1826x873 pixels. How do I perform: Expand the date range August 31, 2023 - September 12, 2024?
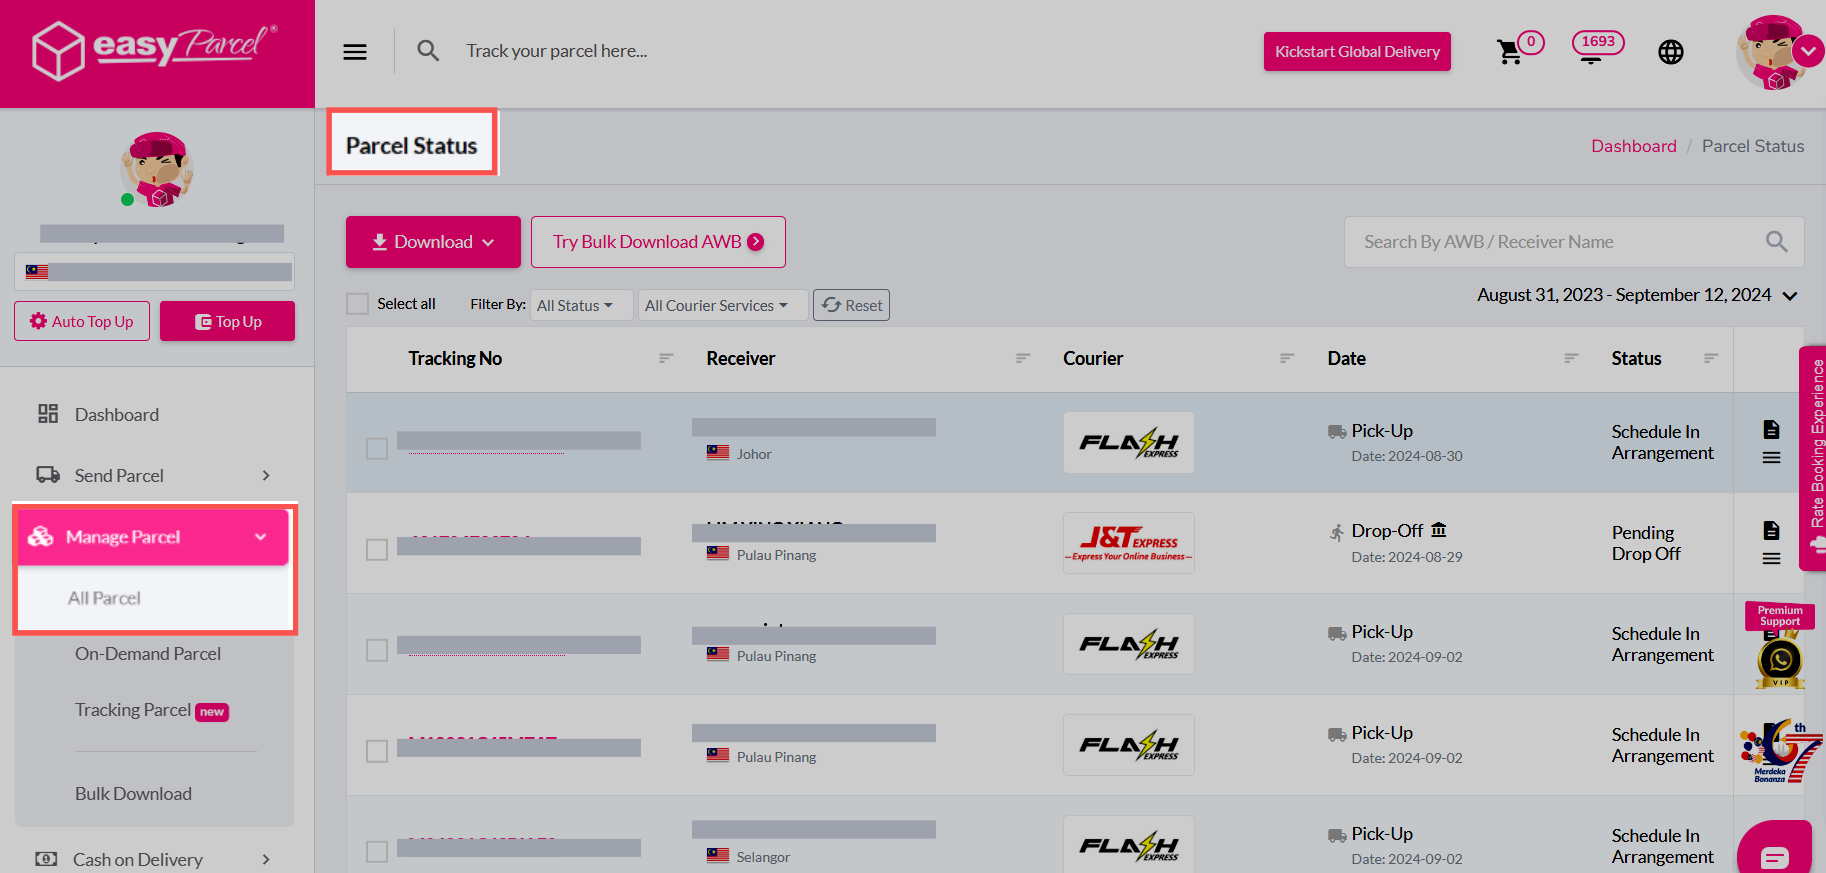(x=1637, y=295)
